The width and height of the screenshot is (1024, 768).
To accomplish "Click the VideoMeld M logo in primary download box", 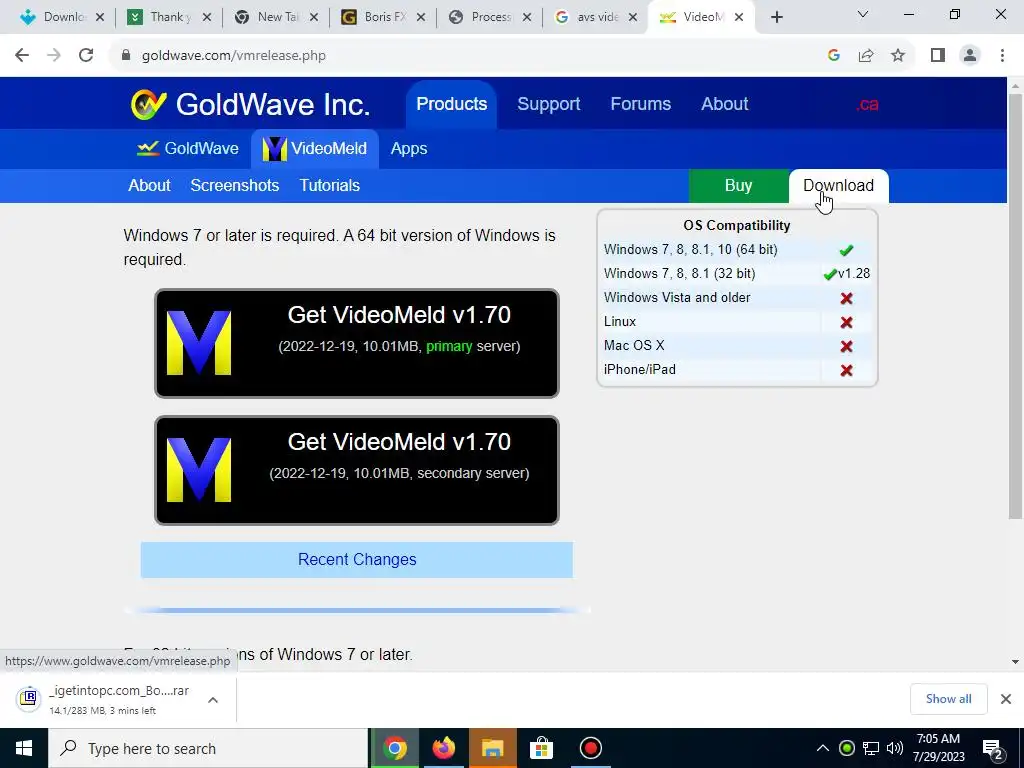I will [x=199, y=343].
